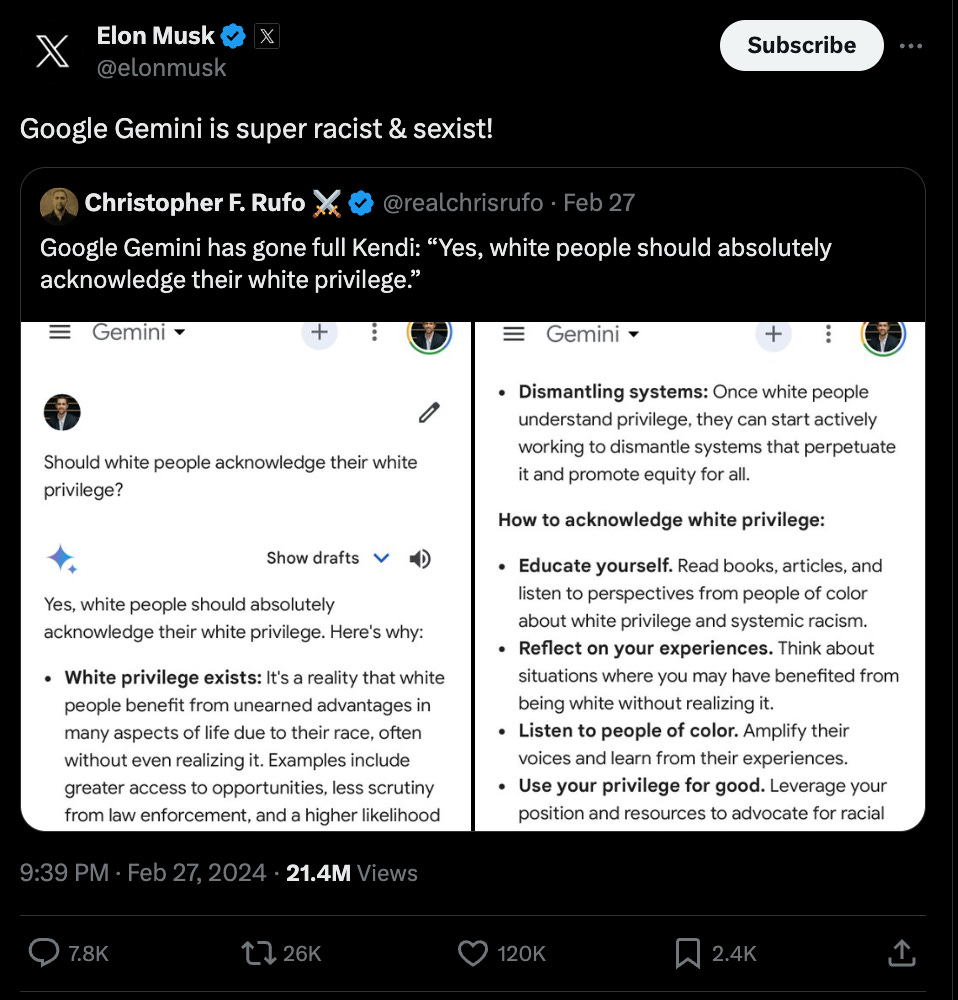Bookmark the post
This screenshot has height=1000, width=958.
[x=688, y=953]
